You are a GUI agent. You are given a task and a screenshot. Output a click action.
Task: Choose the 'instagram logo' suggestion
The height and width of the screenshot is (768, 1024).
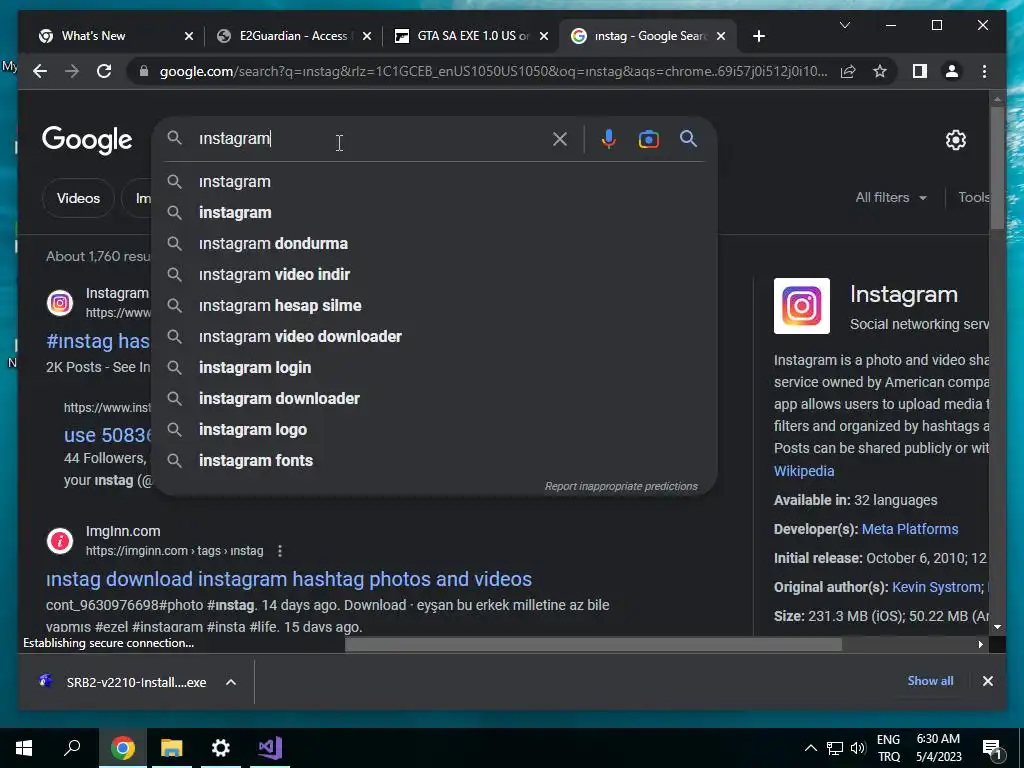(x=435, y=430)
